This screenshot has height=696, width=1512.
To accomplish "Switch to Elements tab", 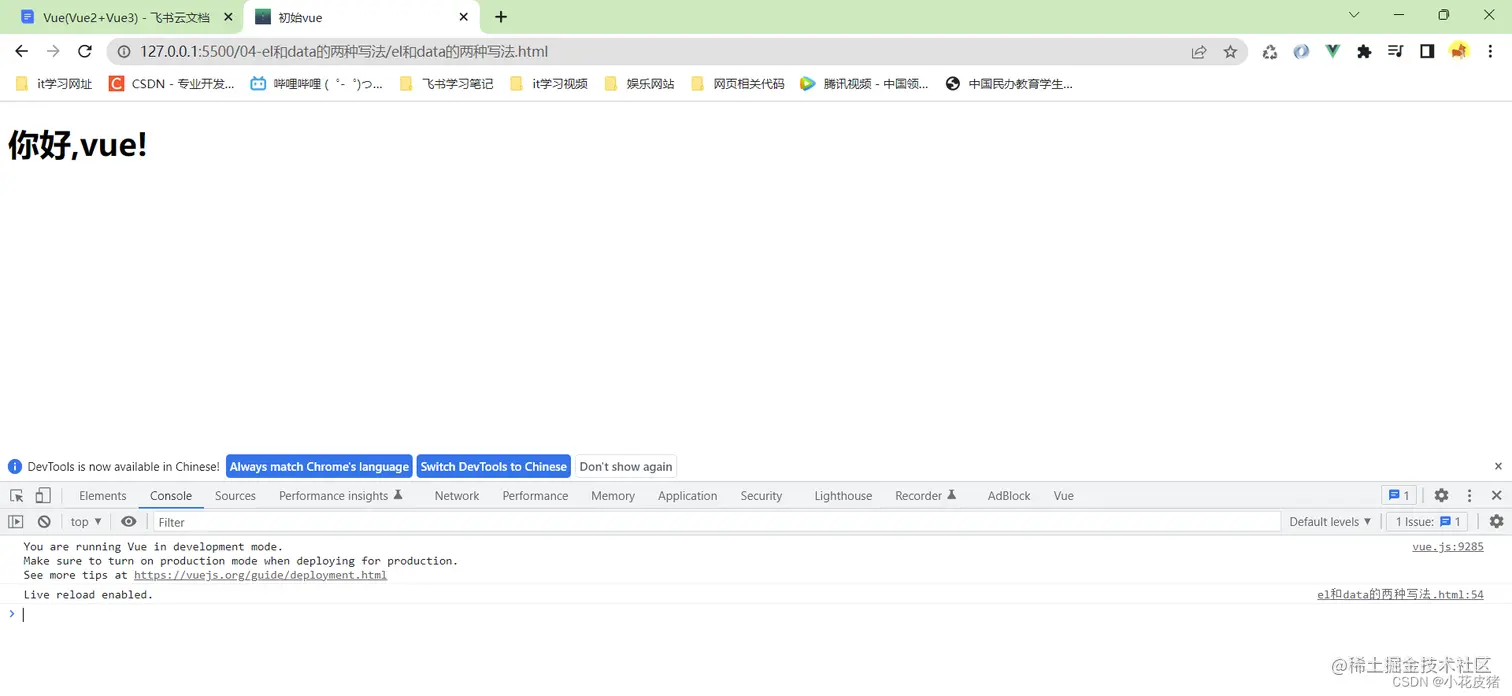I will coord(103,496).
